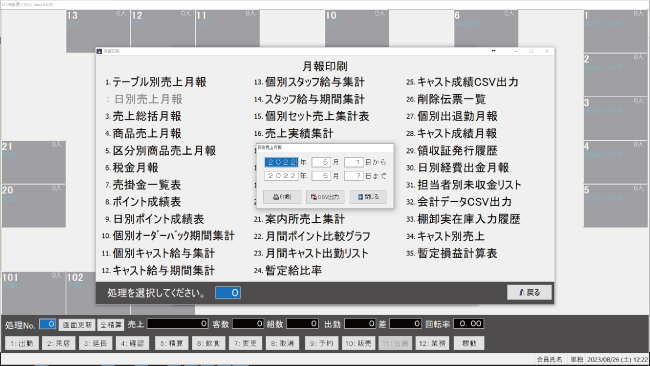Select 31. 担当者別未収金リスト

(x=463, y=185)
